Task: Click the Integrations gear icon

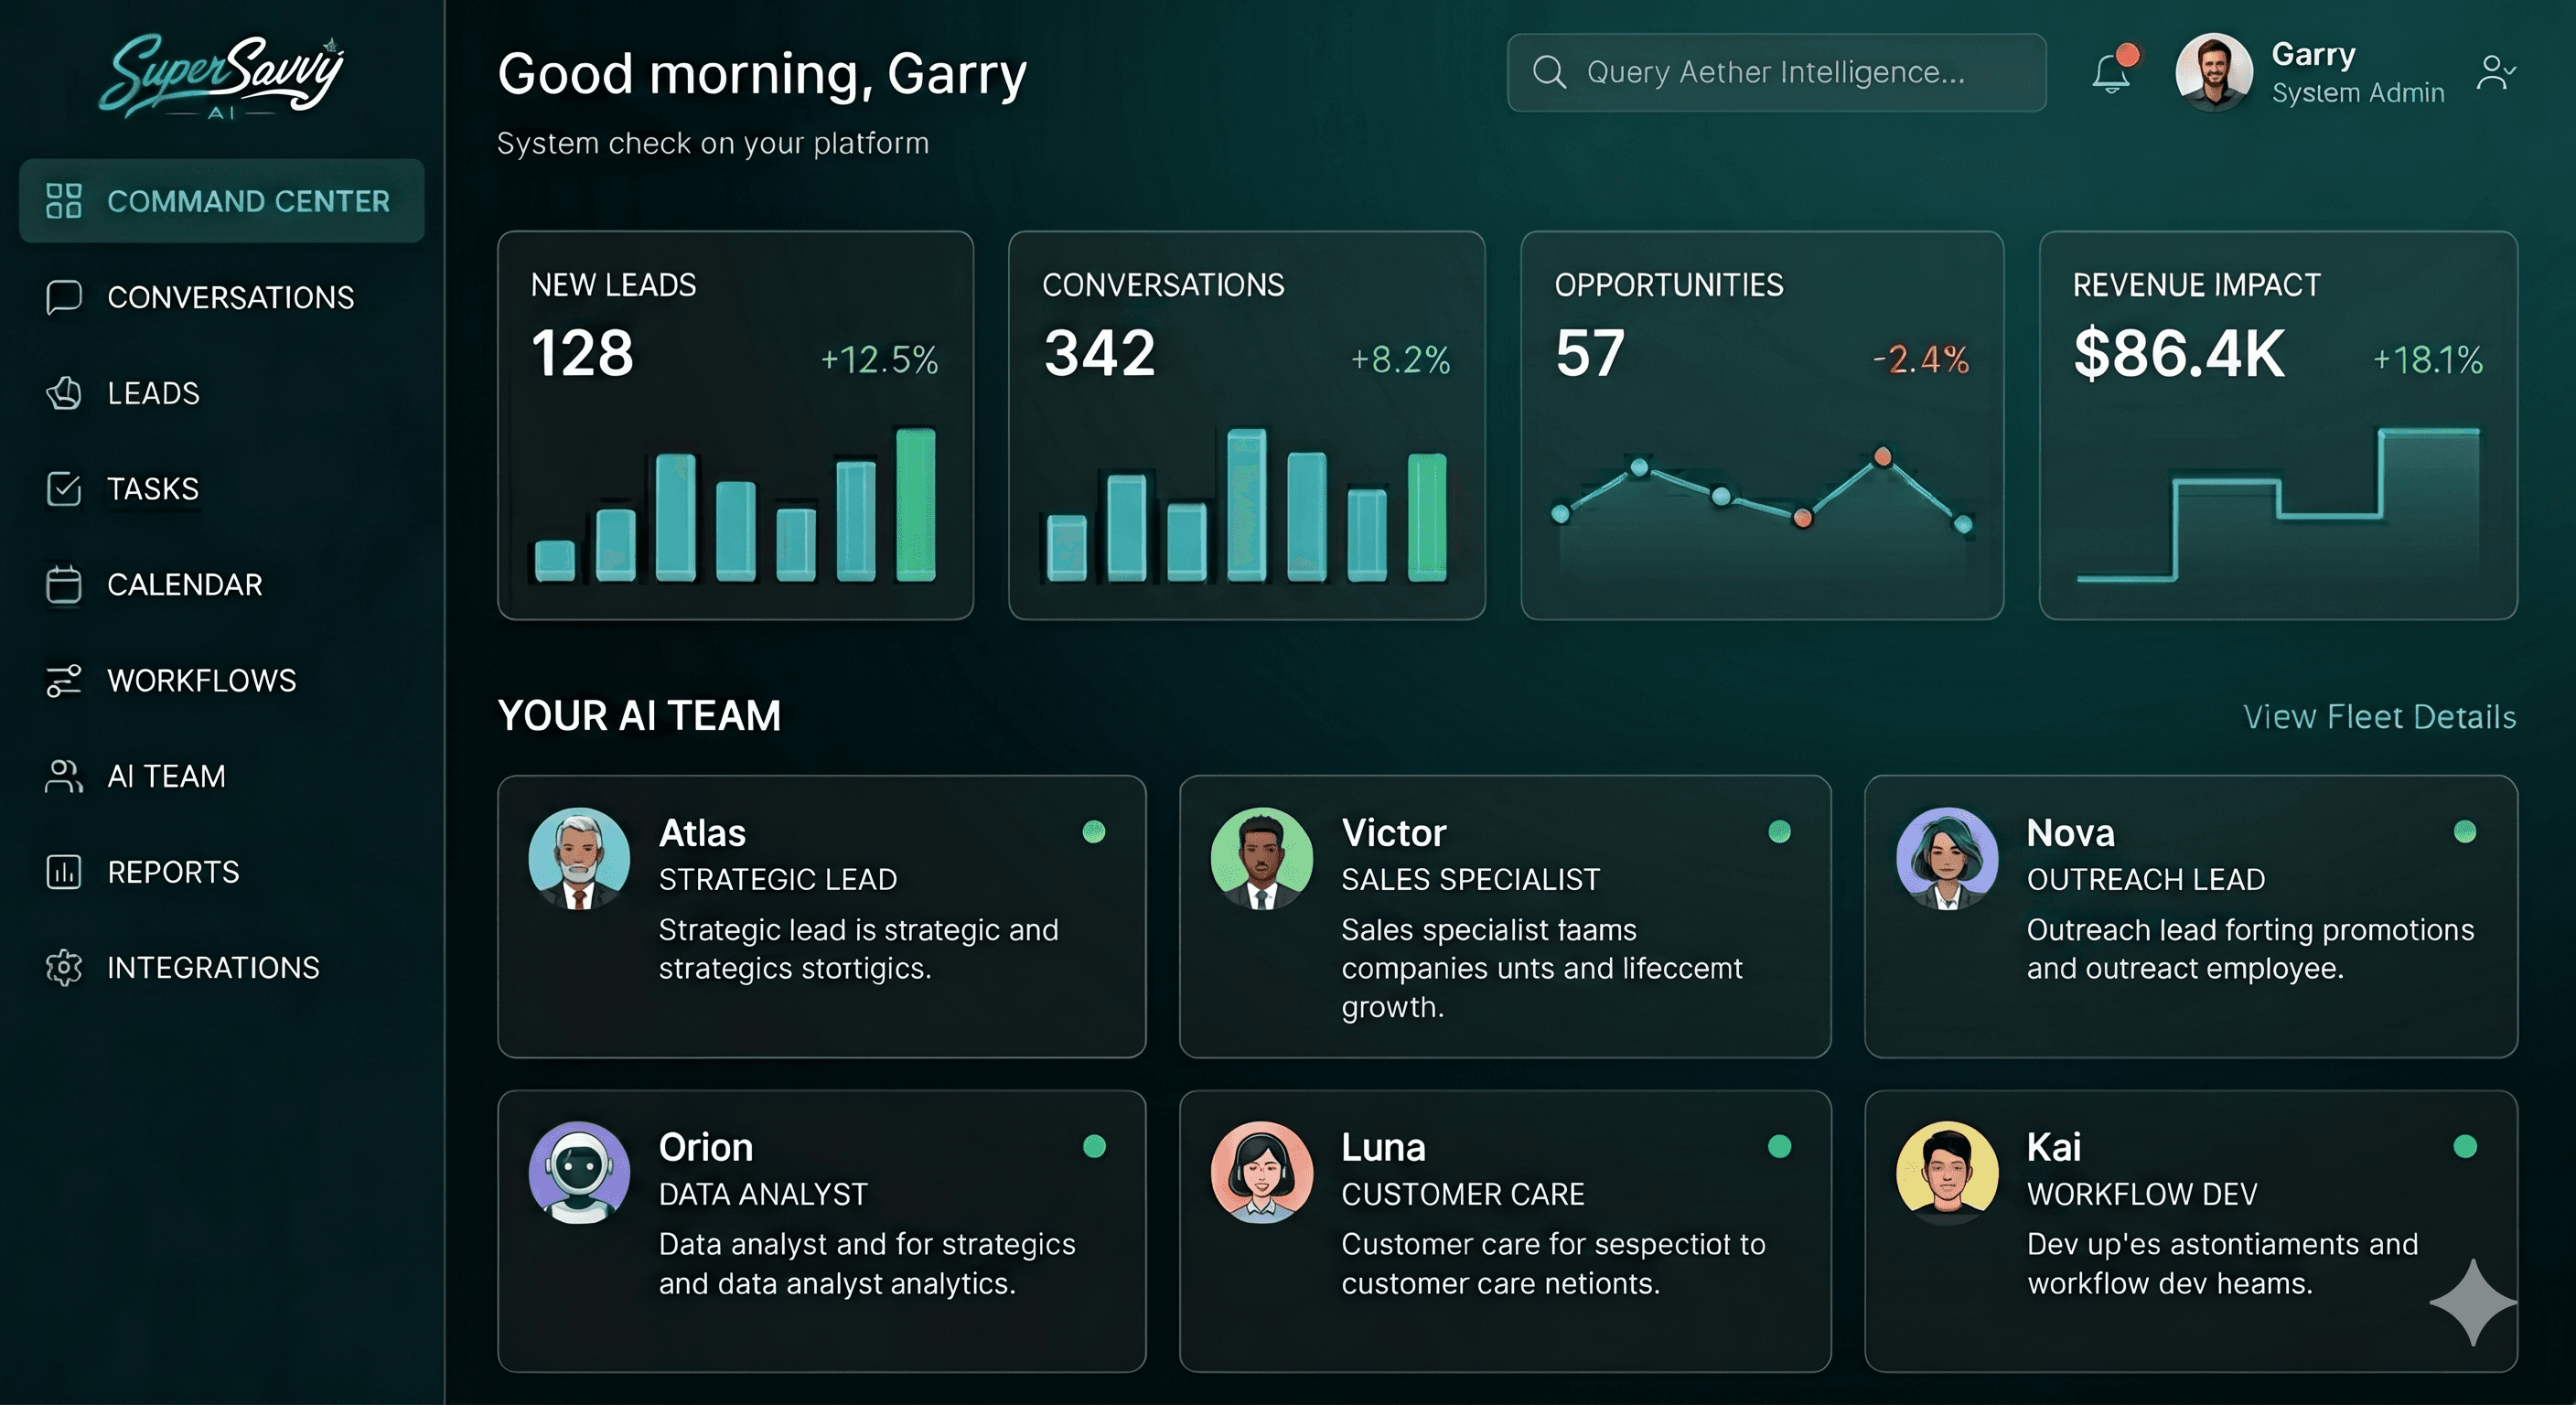Action: point(63,967)
